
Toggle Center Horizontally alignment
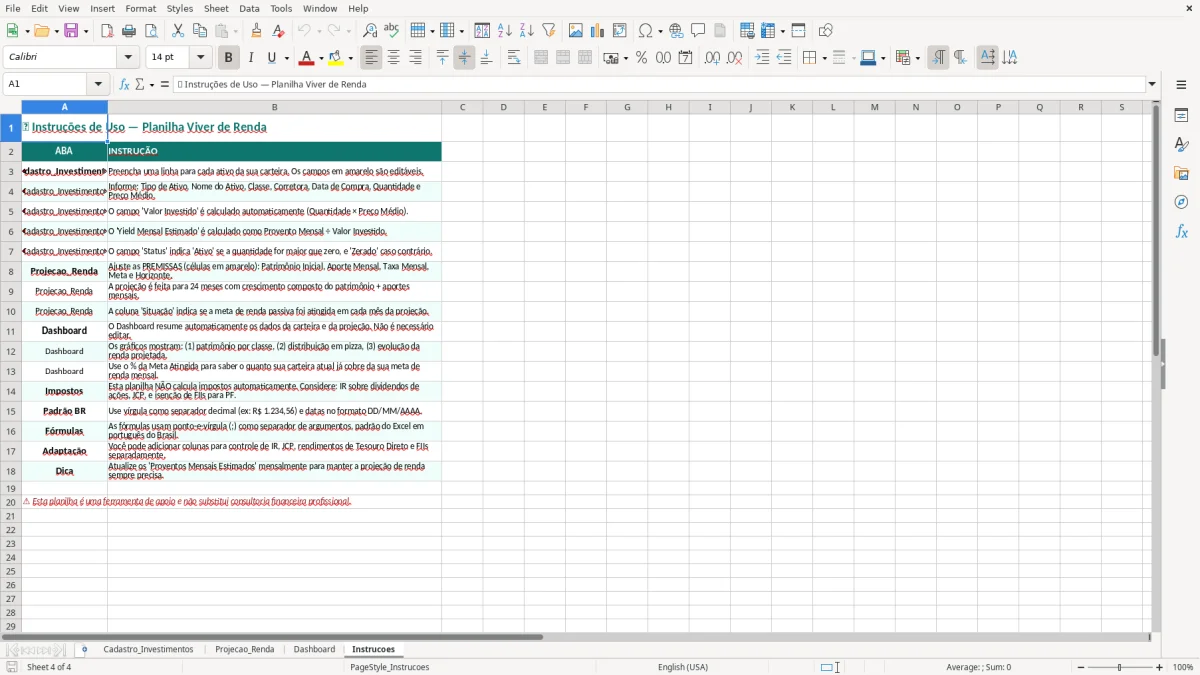393,58
